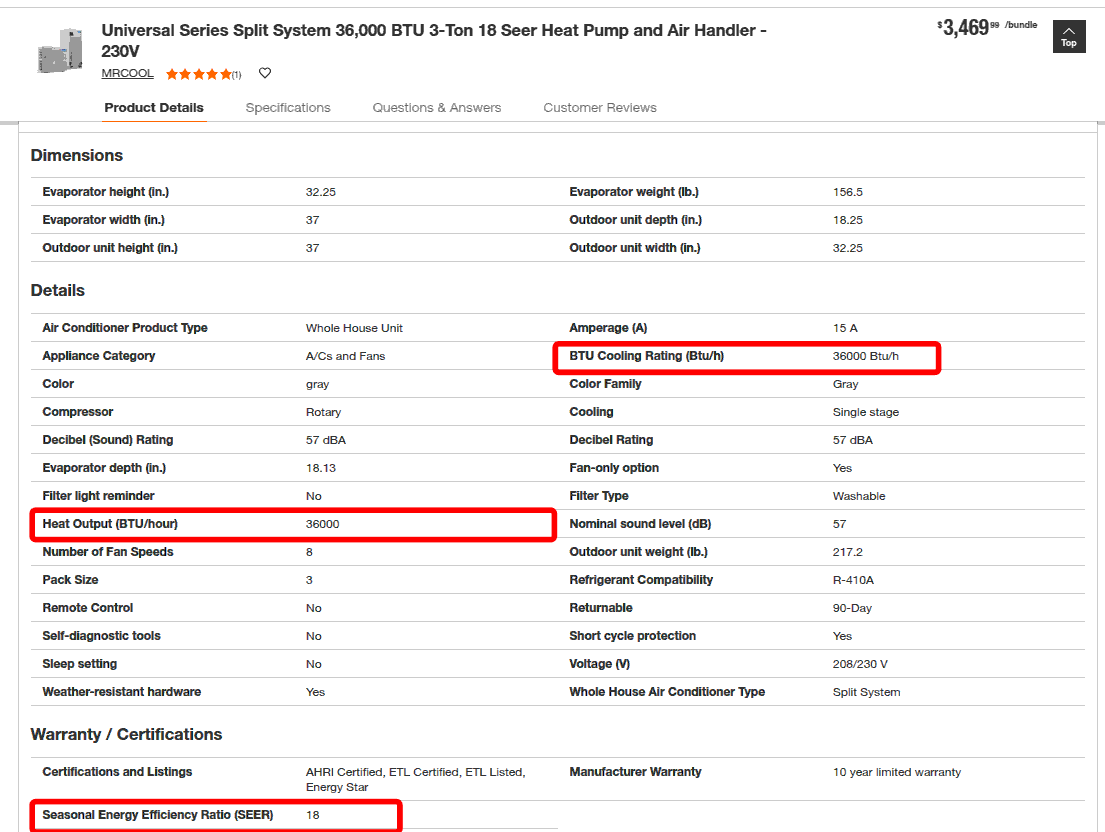Click the Refrigerant Compatibility row label
Viewport: 1105px width, 832px height.
[x=641, y=580]
